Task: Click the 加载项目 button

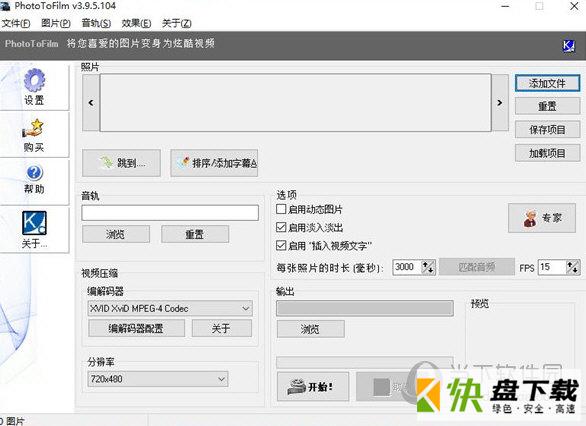Action: click(547, 153)
